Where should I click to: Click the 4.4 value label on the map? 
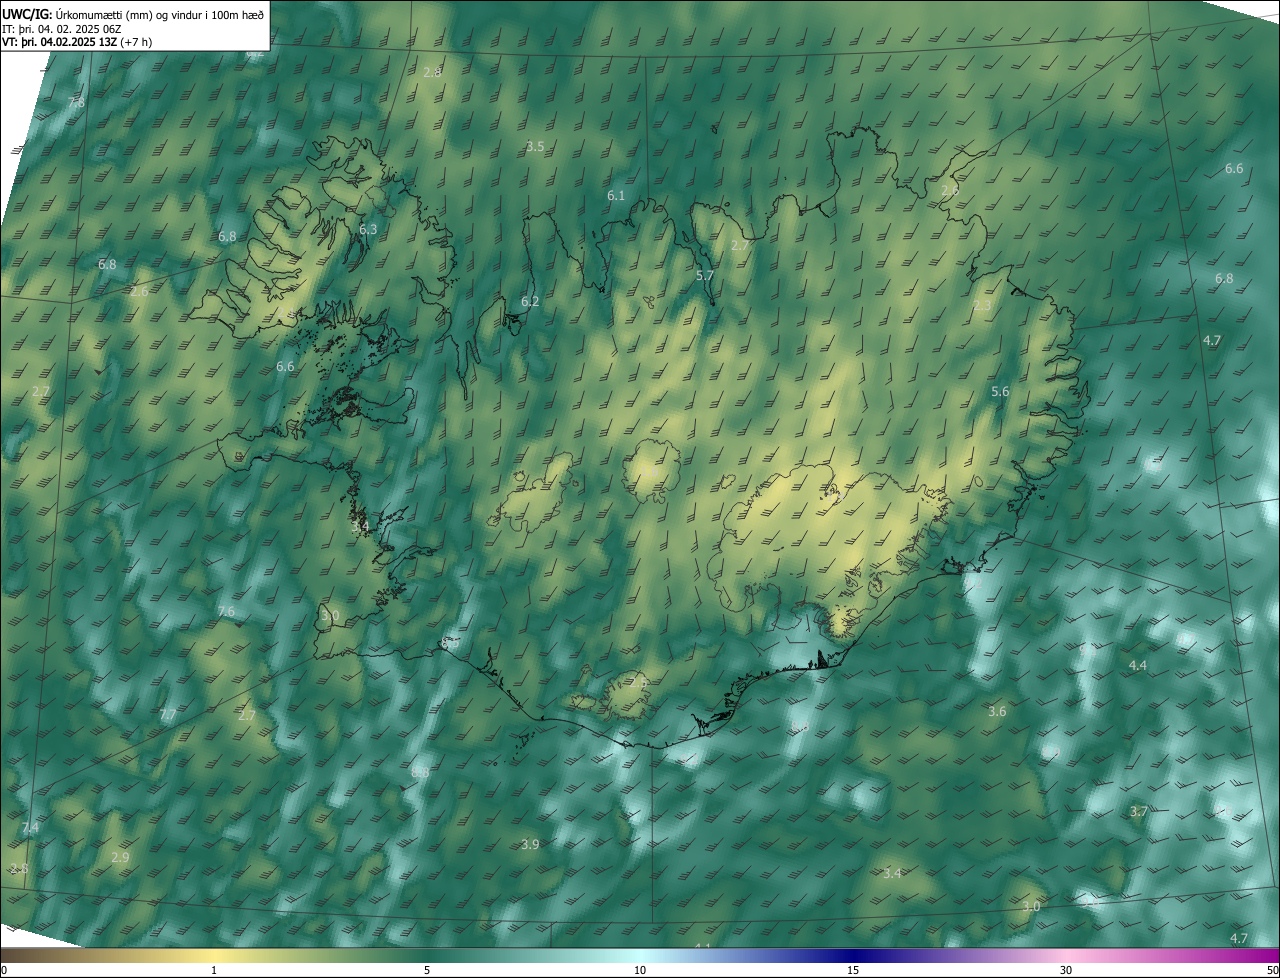coord(1138,666)
